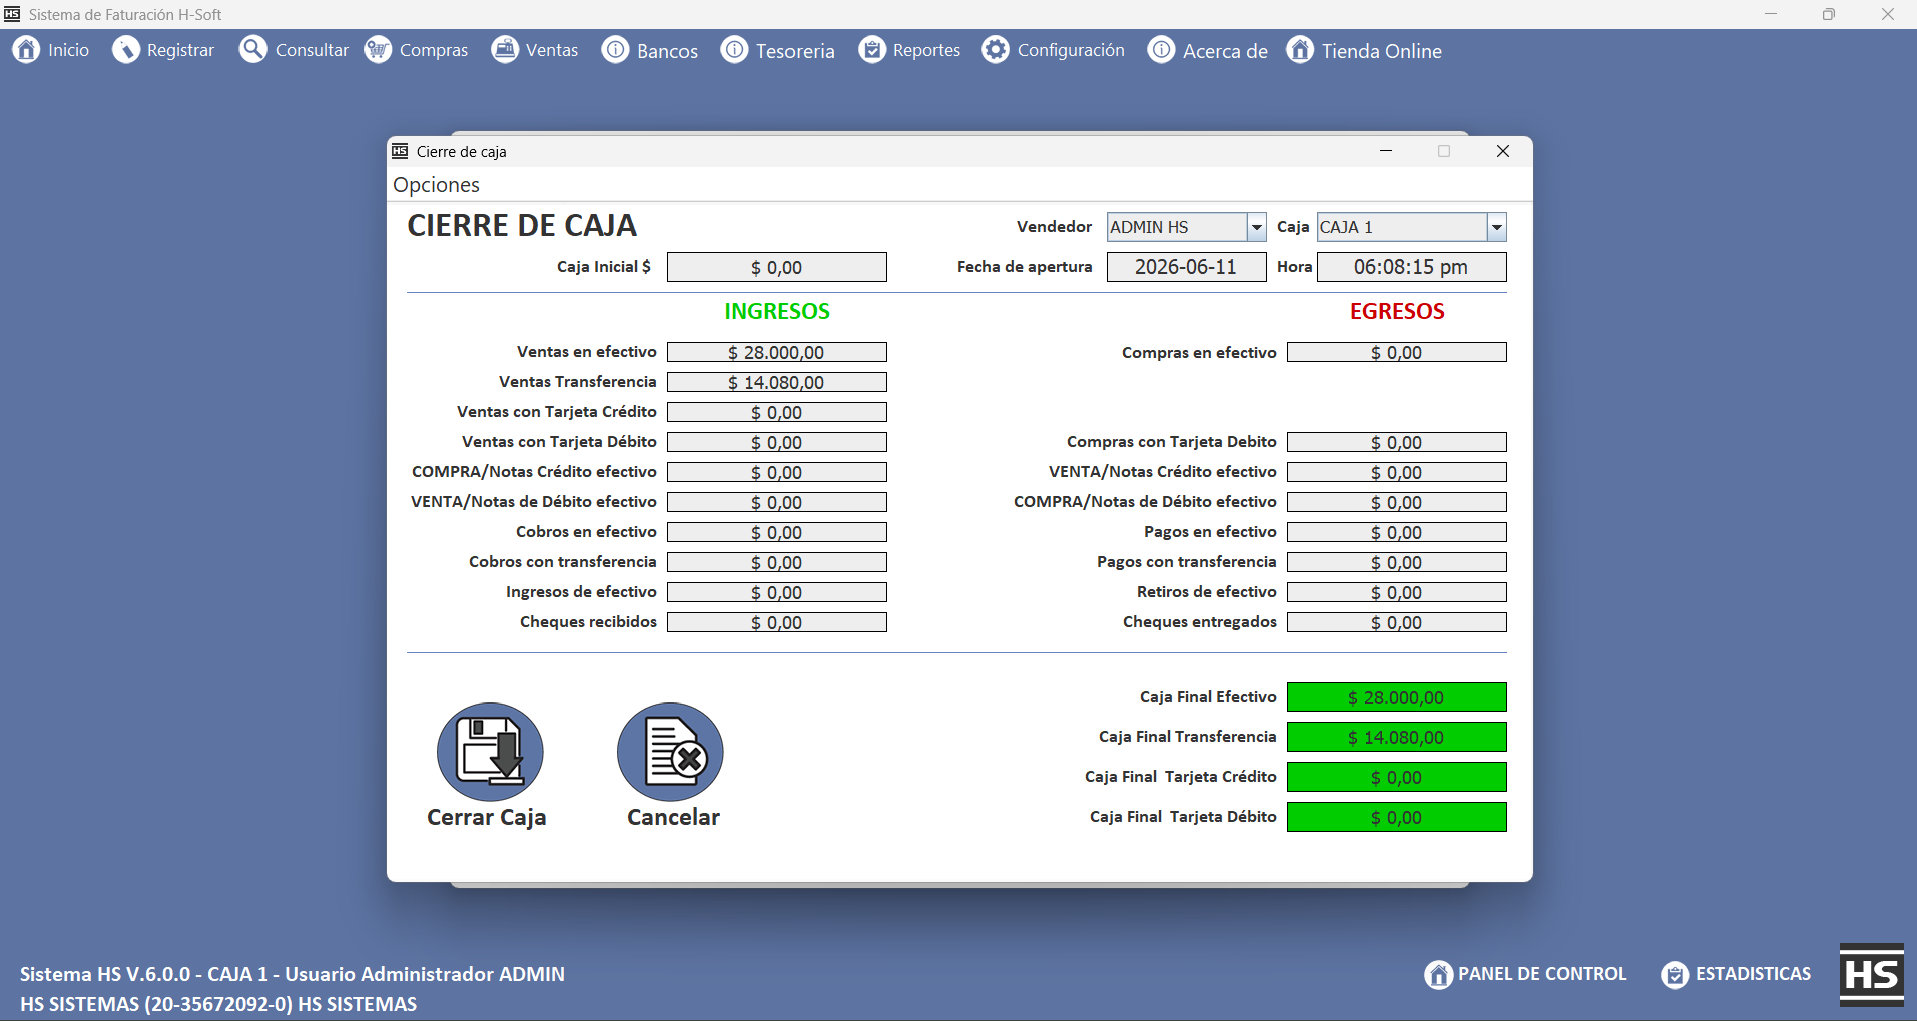The image size is (1917, 1021).
Task: Open the Inicio menu
Action: point(51,50)
